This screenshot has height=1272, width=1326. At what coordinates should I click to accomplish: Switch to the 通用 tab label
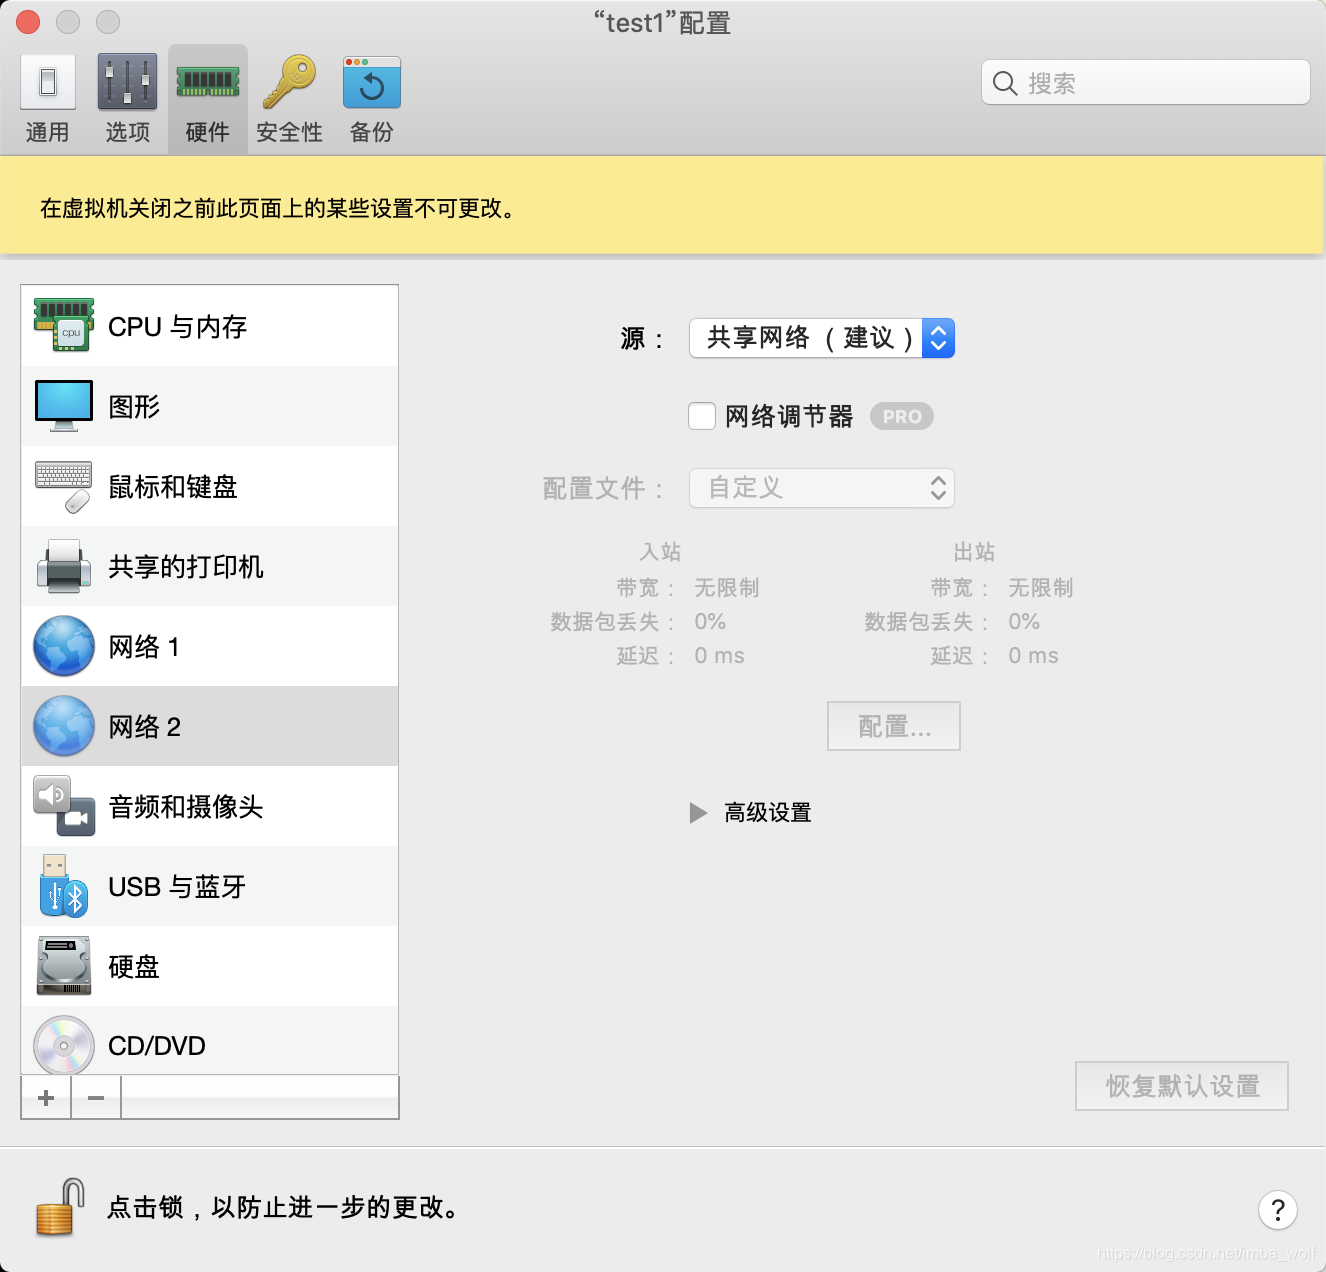pos(48,132)
